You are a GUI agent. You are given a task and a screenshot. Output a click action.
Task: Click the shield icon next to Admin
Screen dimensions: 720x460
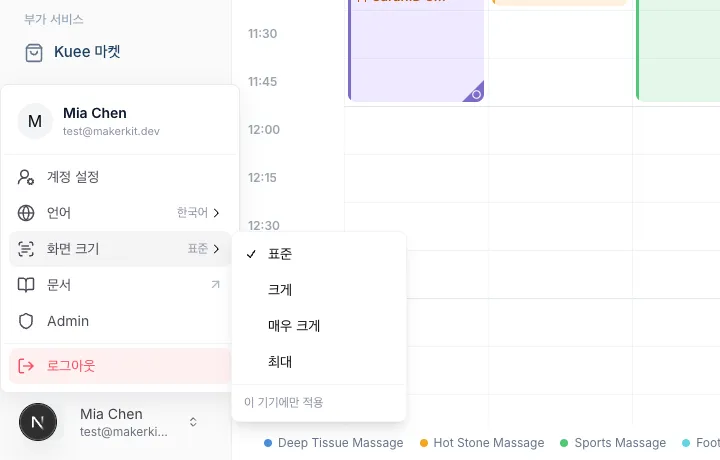pyautogui.click(x=26, y=321)
